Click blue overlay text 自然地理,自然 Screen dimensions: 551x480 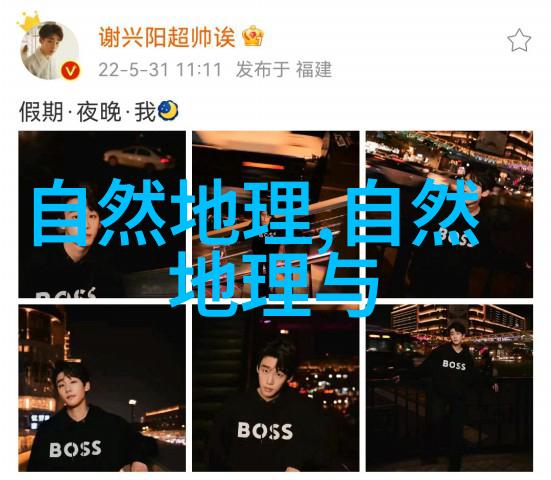point(257,213)
